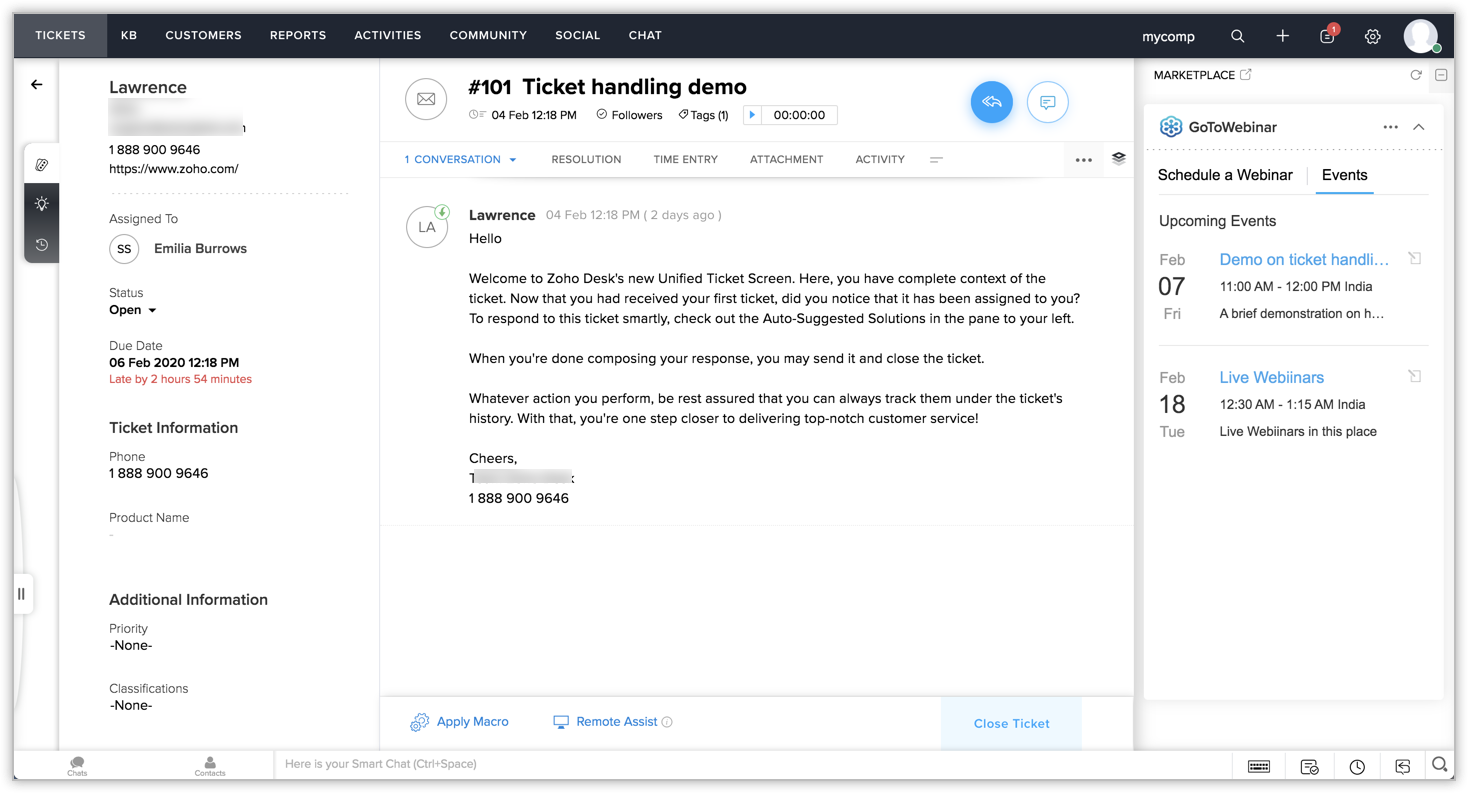Open the settings gear icon
The width and height of the screenshot is (1468, 793).
(1373, 36)
